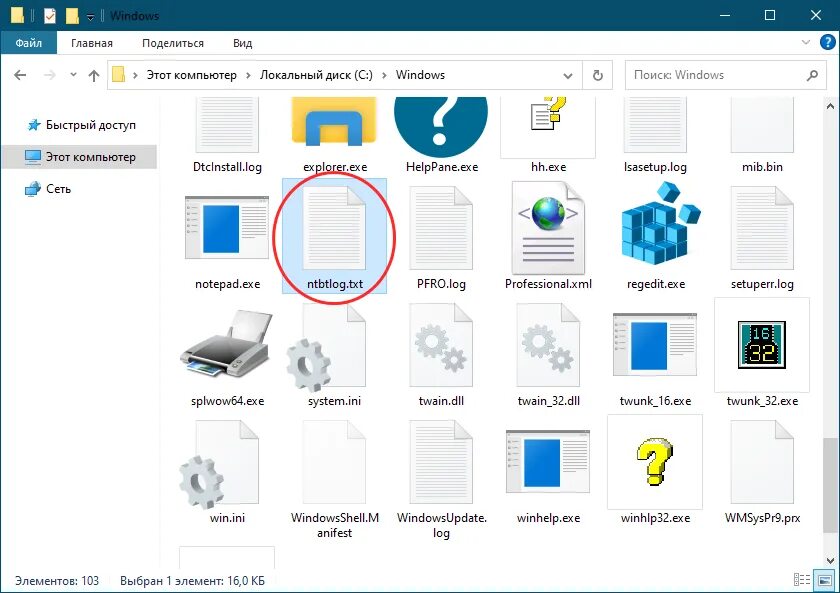Select the ntbtlog.txt file icon

click(334, 228)
